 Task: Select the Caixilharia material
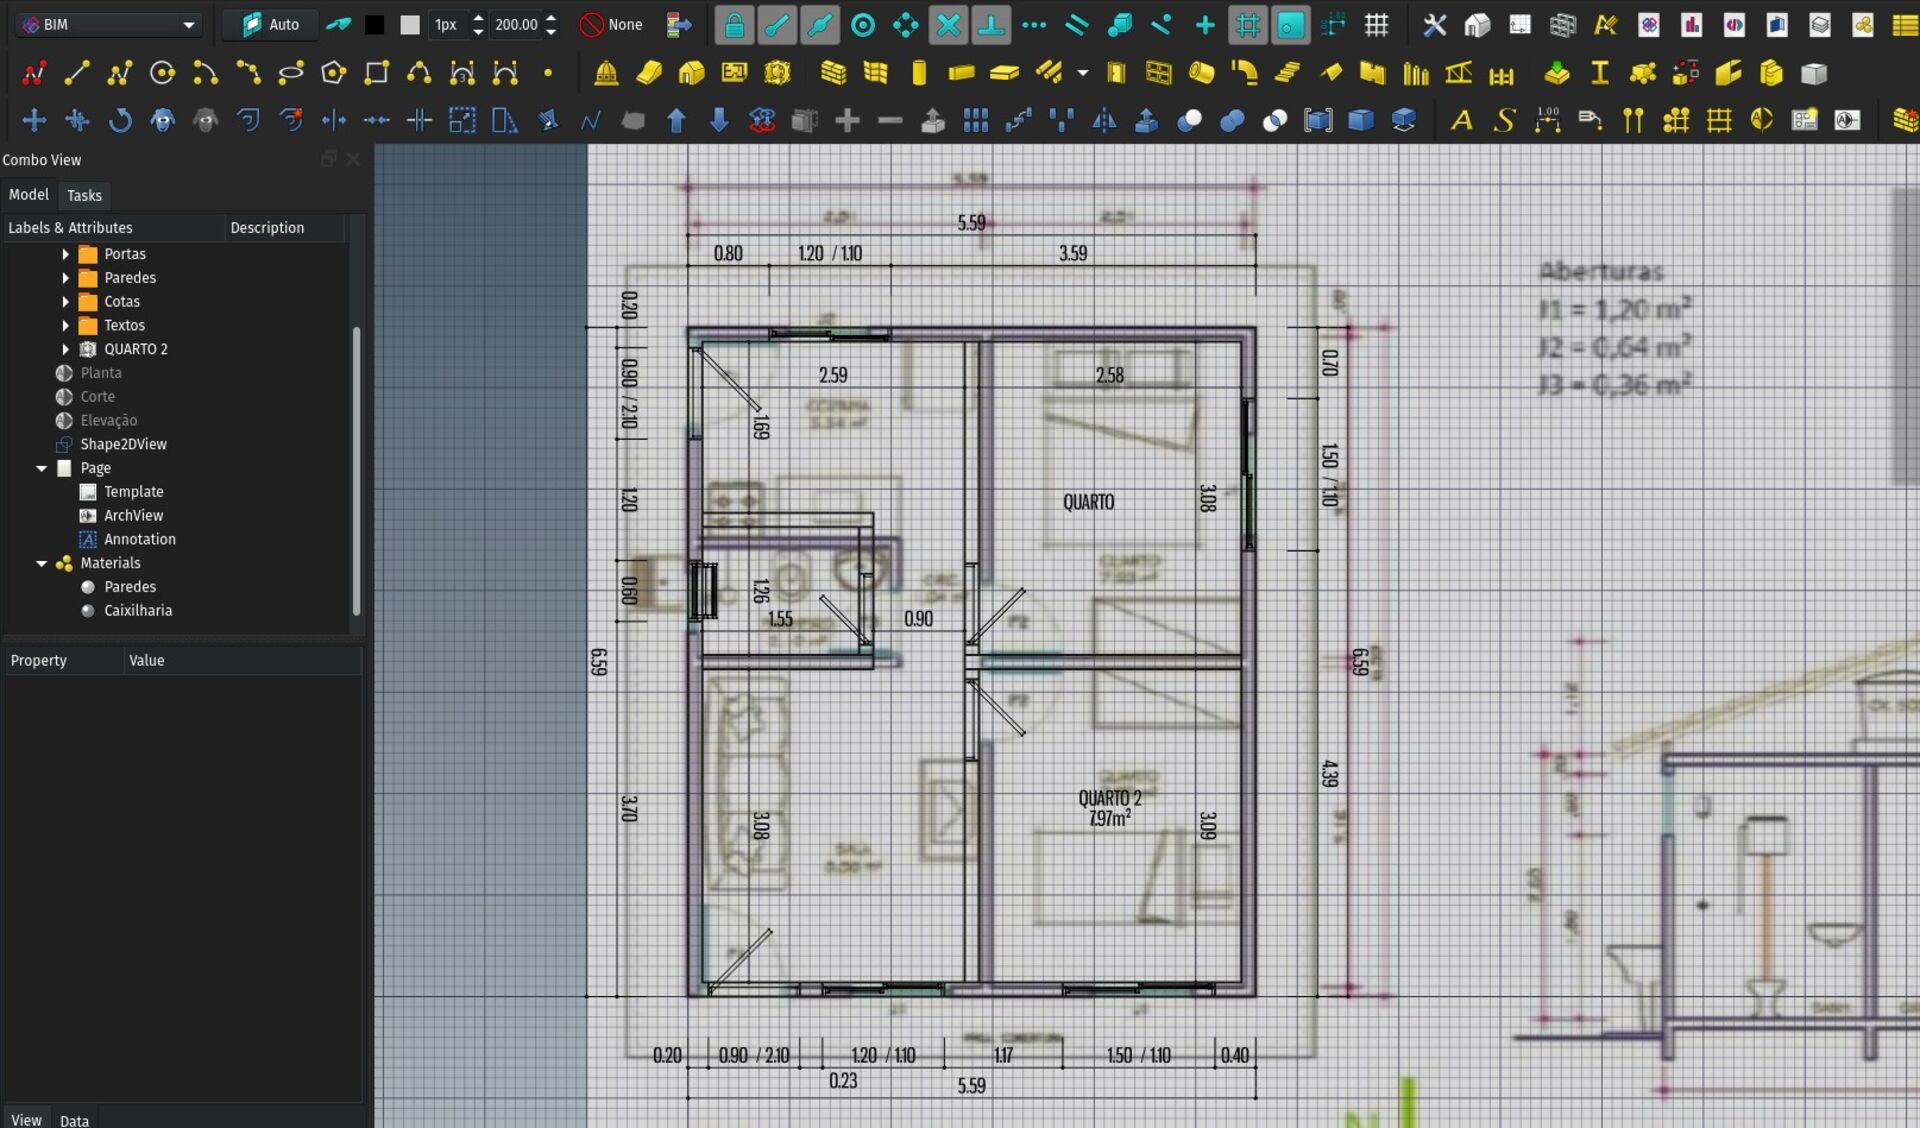pyautogui.click(x=137, y=610)
